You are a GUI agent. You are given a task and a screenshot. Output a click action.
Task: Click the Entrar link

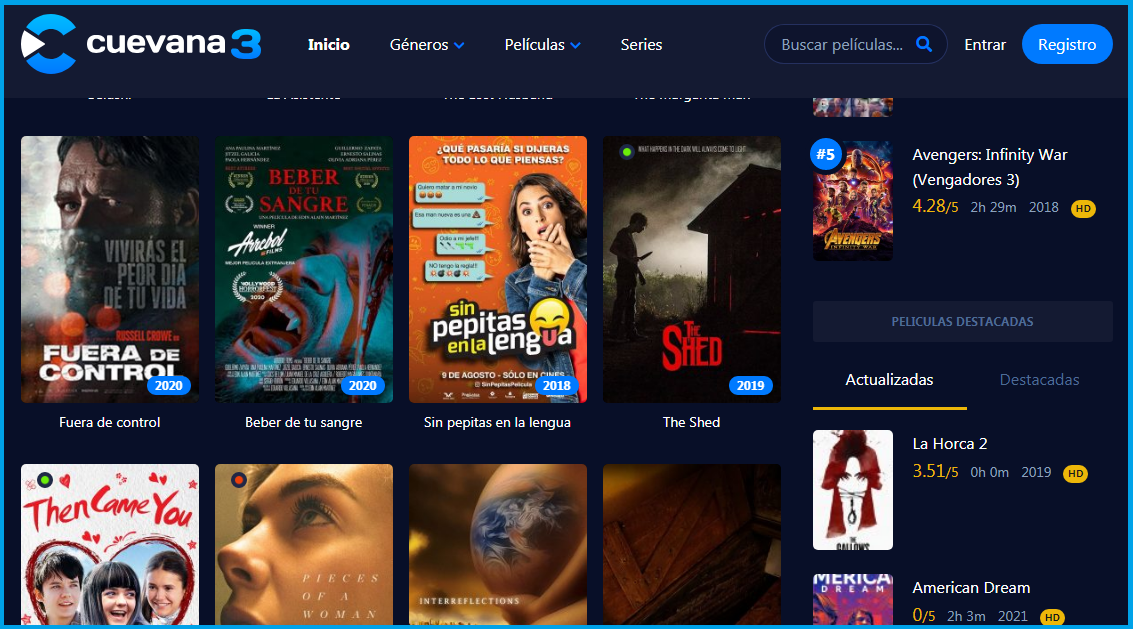point(985,44)
